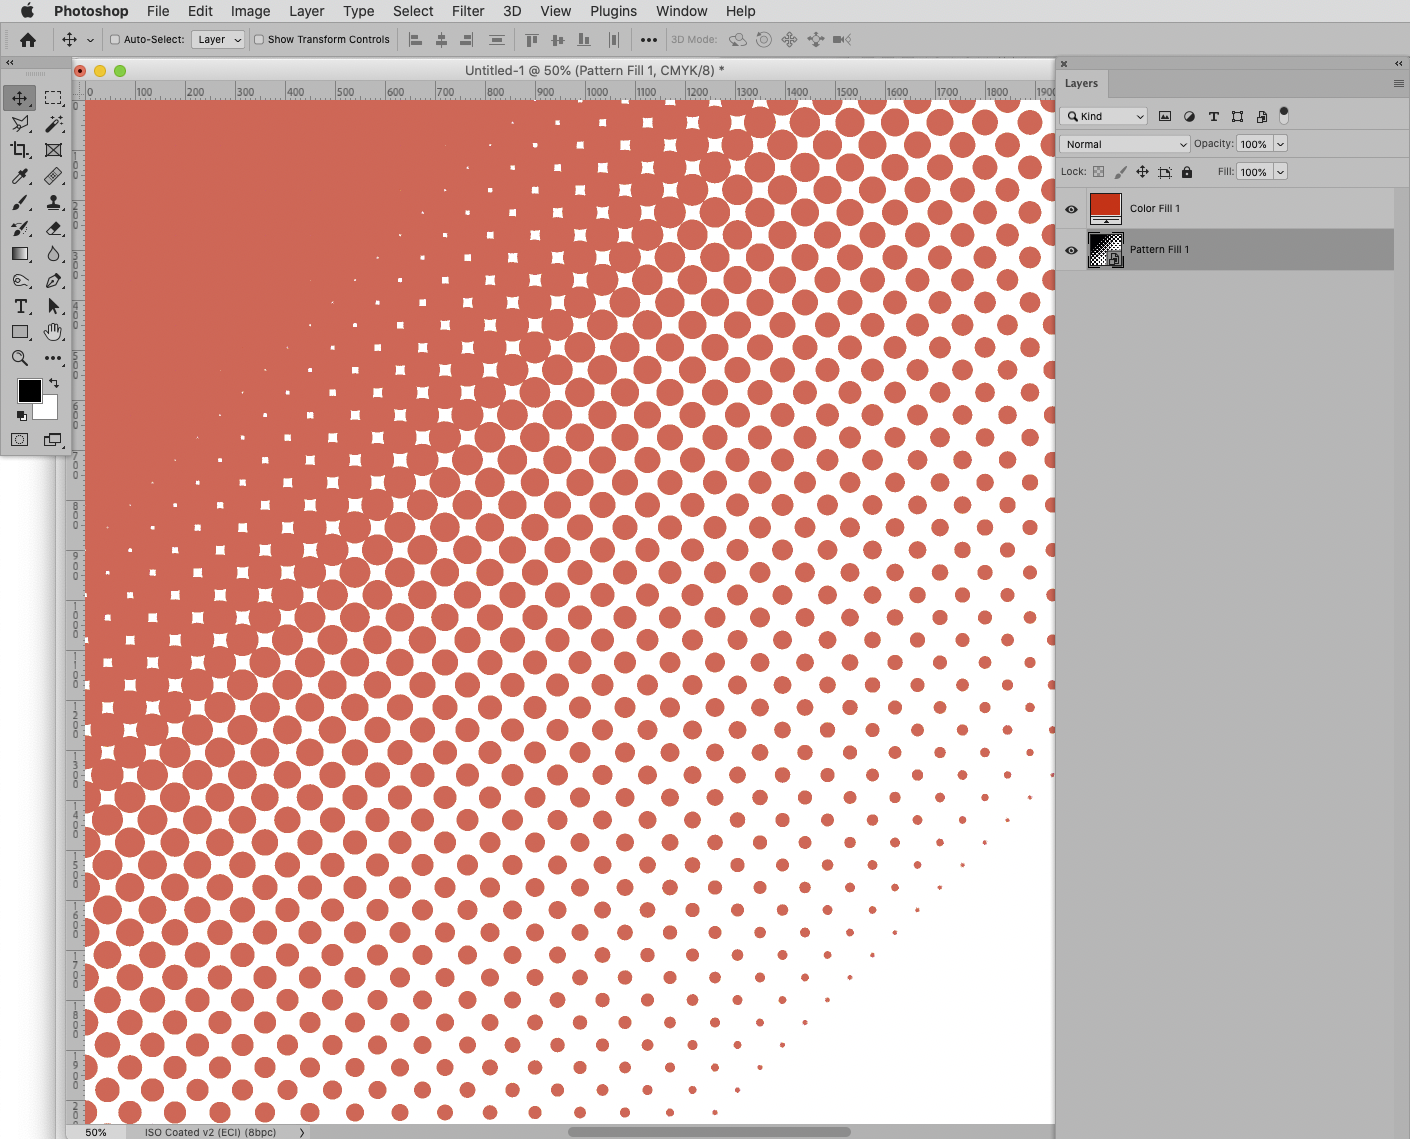Select the Zoom tool
Viewport: 1410px width, 1139px height.
20,358
